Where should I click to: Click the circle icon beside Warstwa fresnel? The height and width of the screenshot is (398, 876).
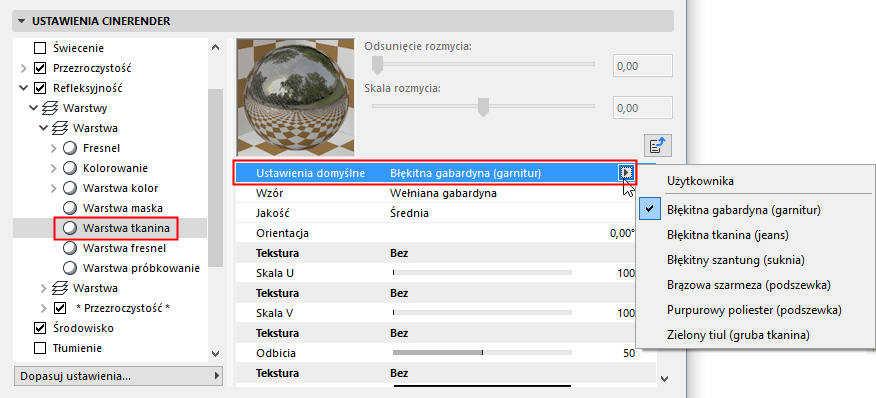70,248
